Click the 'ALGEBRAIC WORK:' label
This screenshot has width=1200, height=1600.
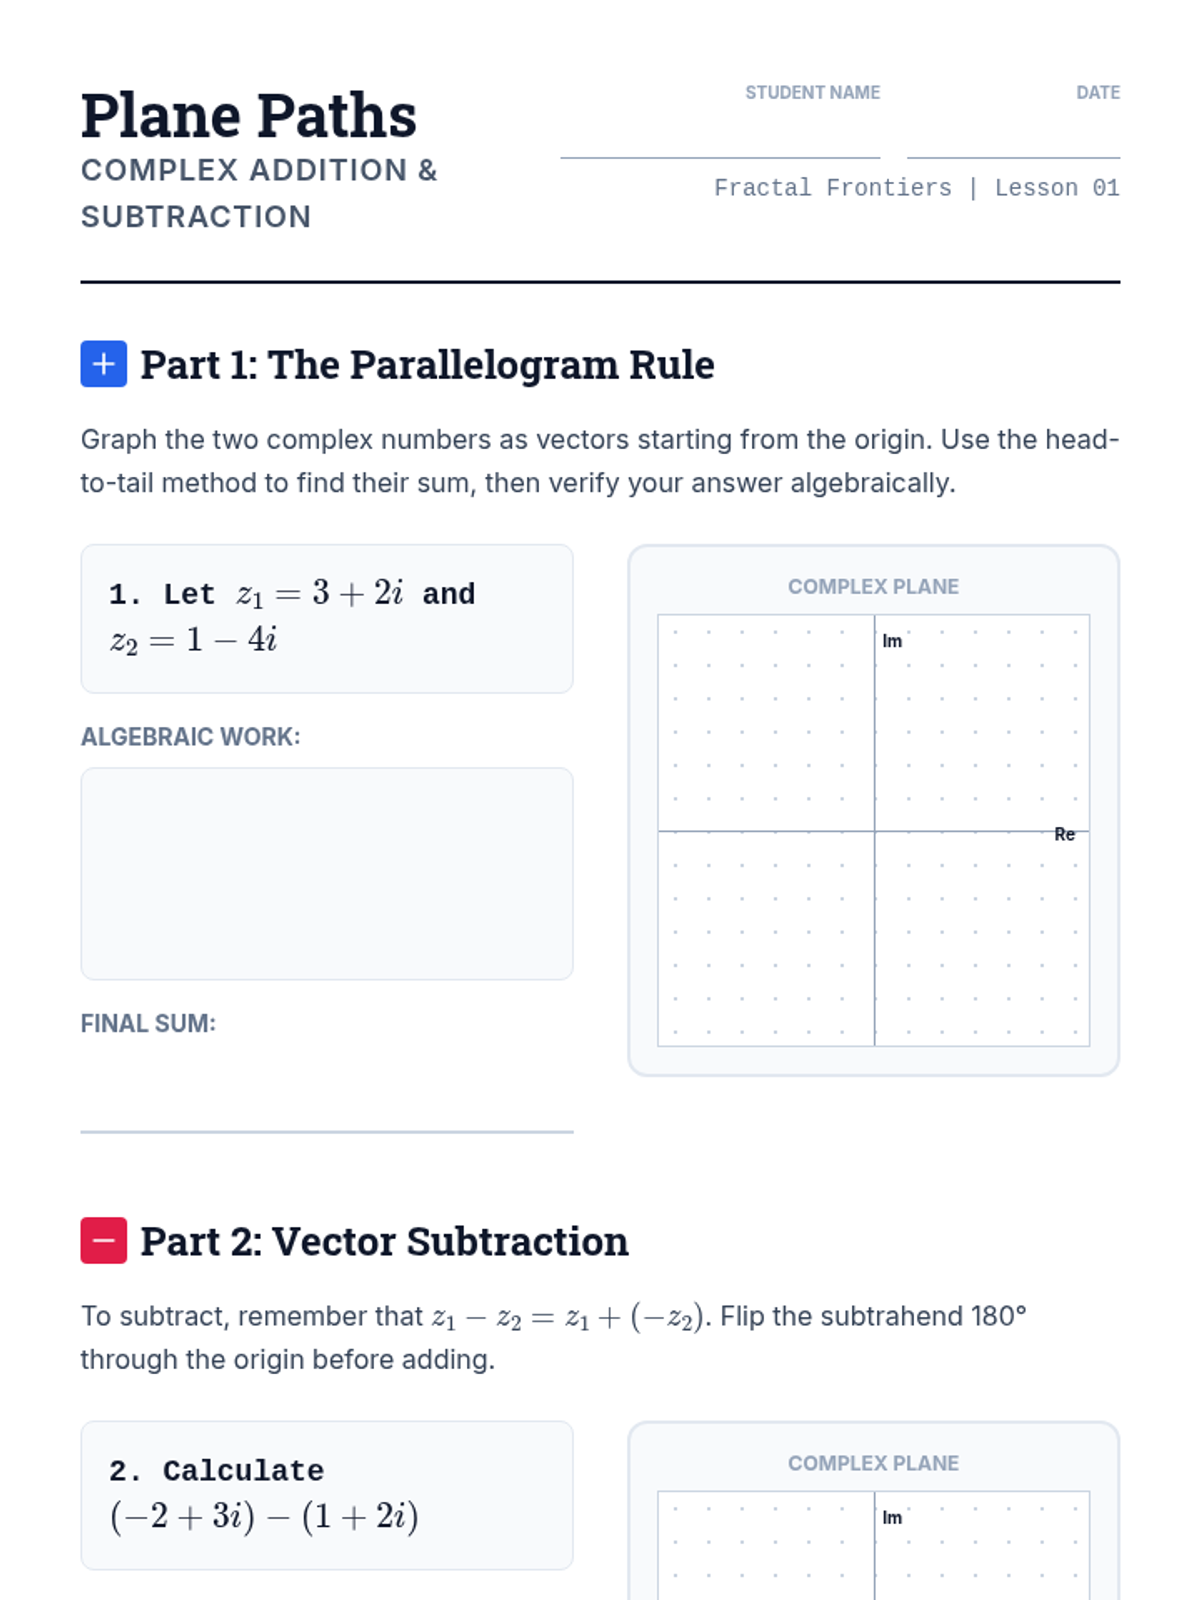(190, 737)
